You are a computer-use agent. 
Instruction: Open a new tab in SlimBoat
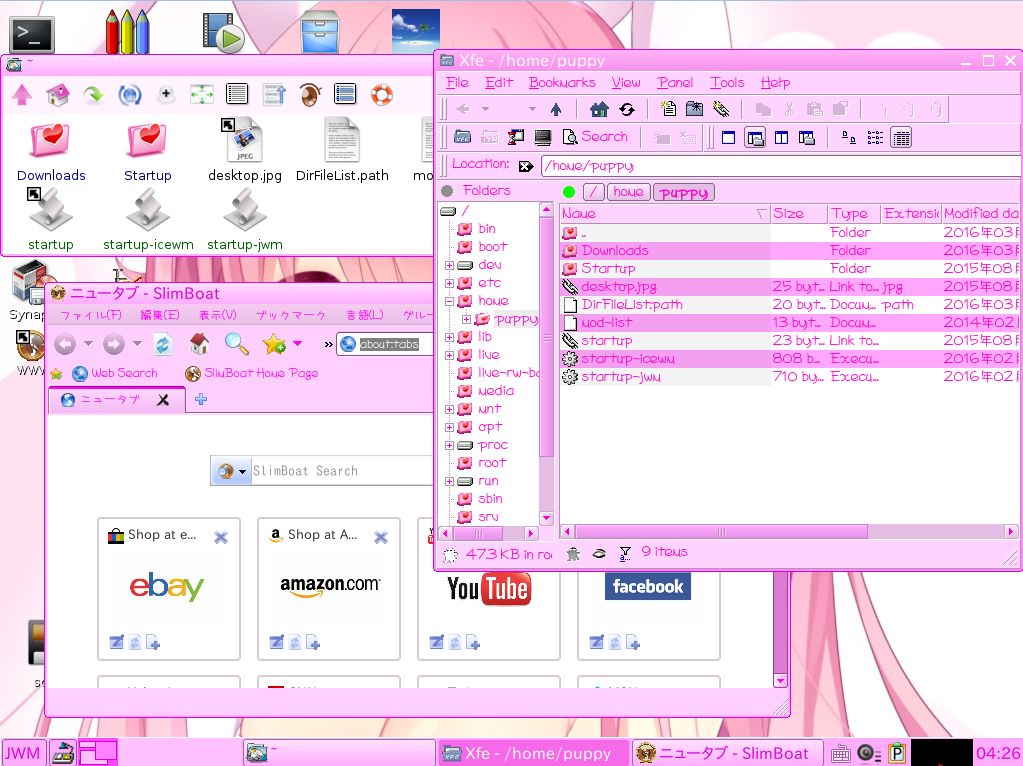tap(201, 399)
